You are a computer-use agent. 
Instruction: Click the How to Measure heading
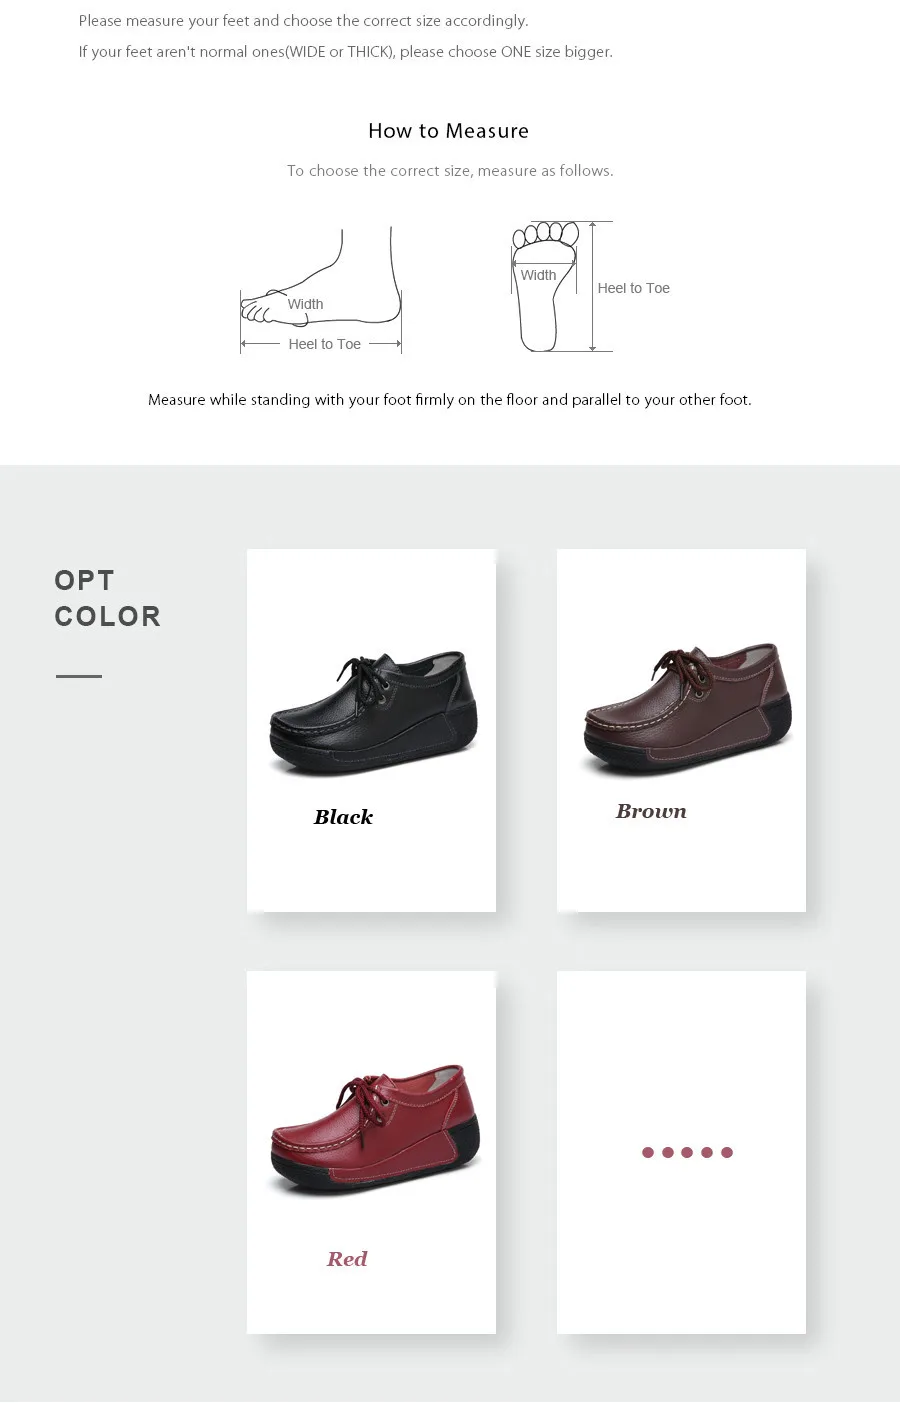point(448,131)
